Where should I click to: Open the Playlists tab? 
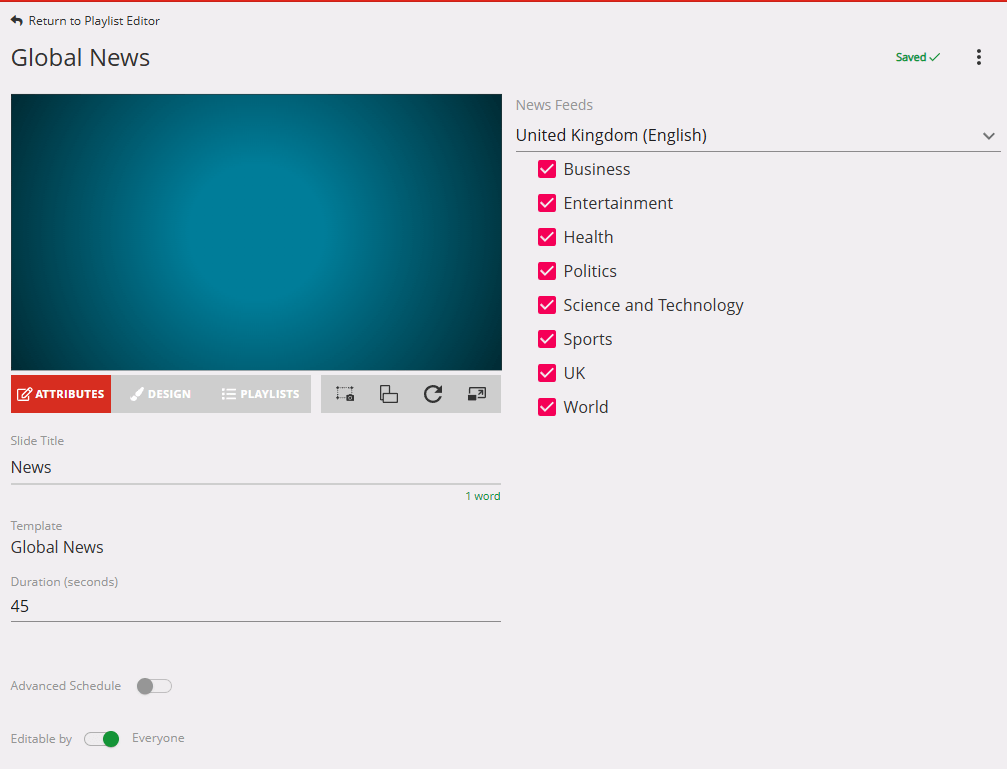(260, 394)
